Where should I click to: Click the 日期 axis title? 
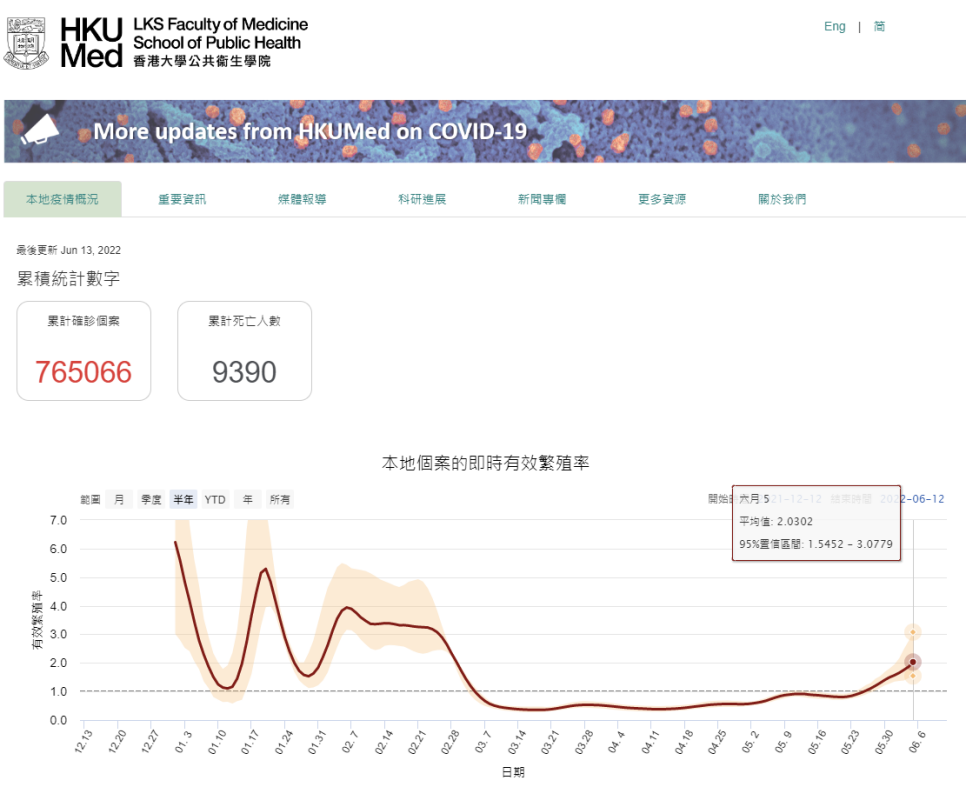click(513, 772)
